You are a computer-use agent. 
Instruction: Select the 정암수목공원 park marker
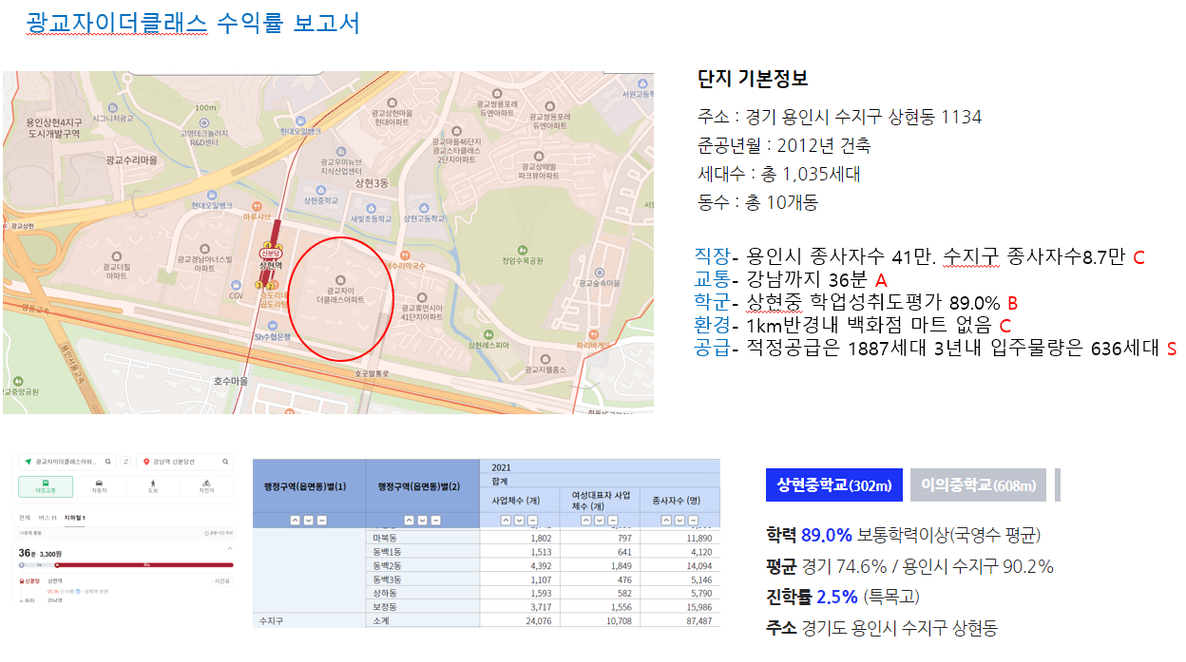click(522, 250)
